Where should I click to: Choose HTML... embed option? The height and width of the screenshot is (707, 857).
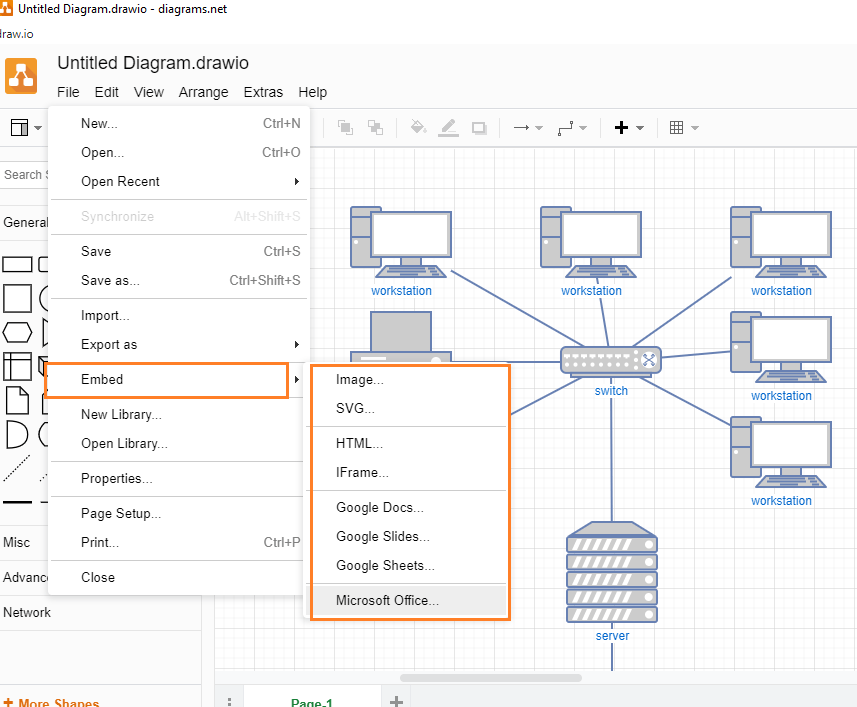click(410, 443)
